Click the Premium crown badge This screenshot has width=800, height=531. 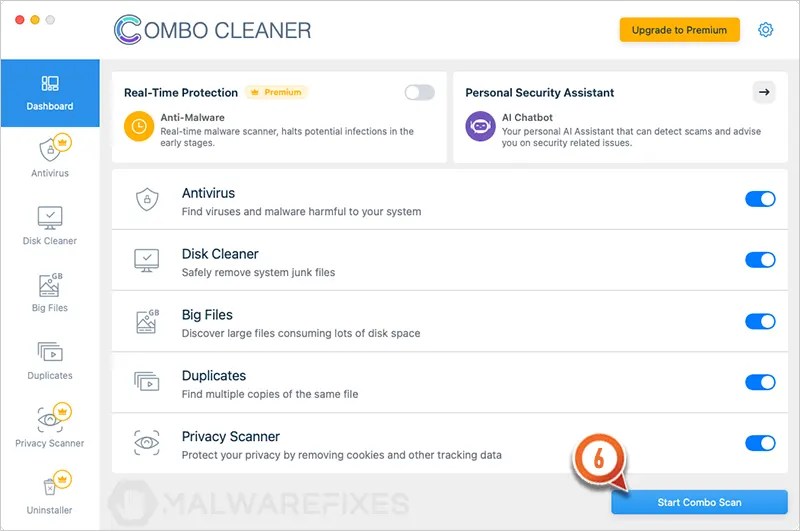coord(276,92)
